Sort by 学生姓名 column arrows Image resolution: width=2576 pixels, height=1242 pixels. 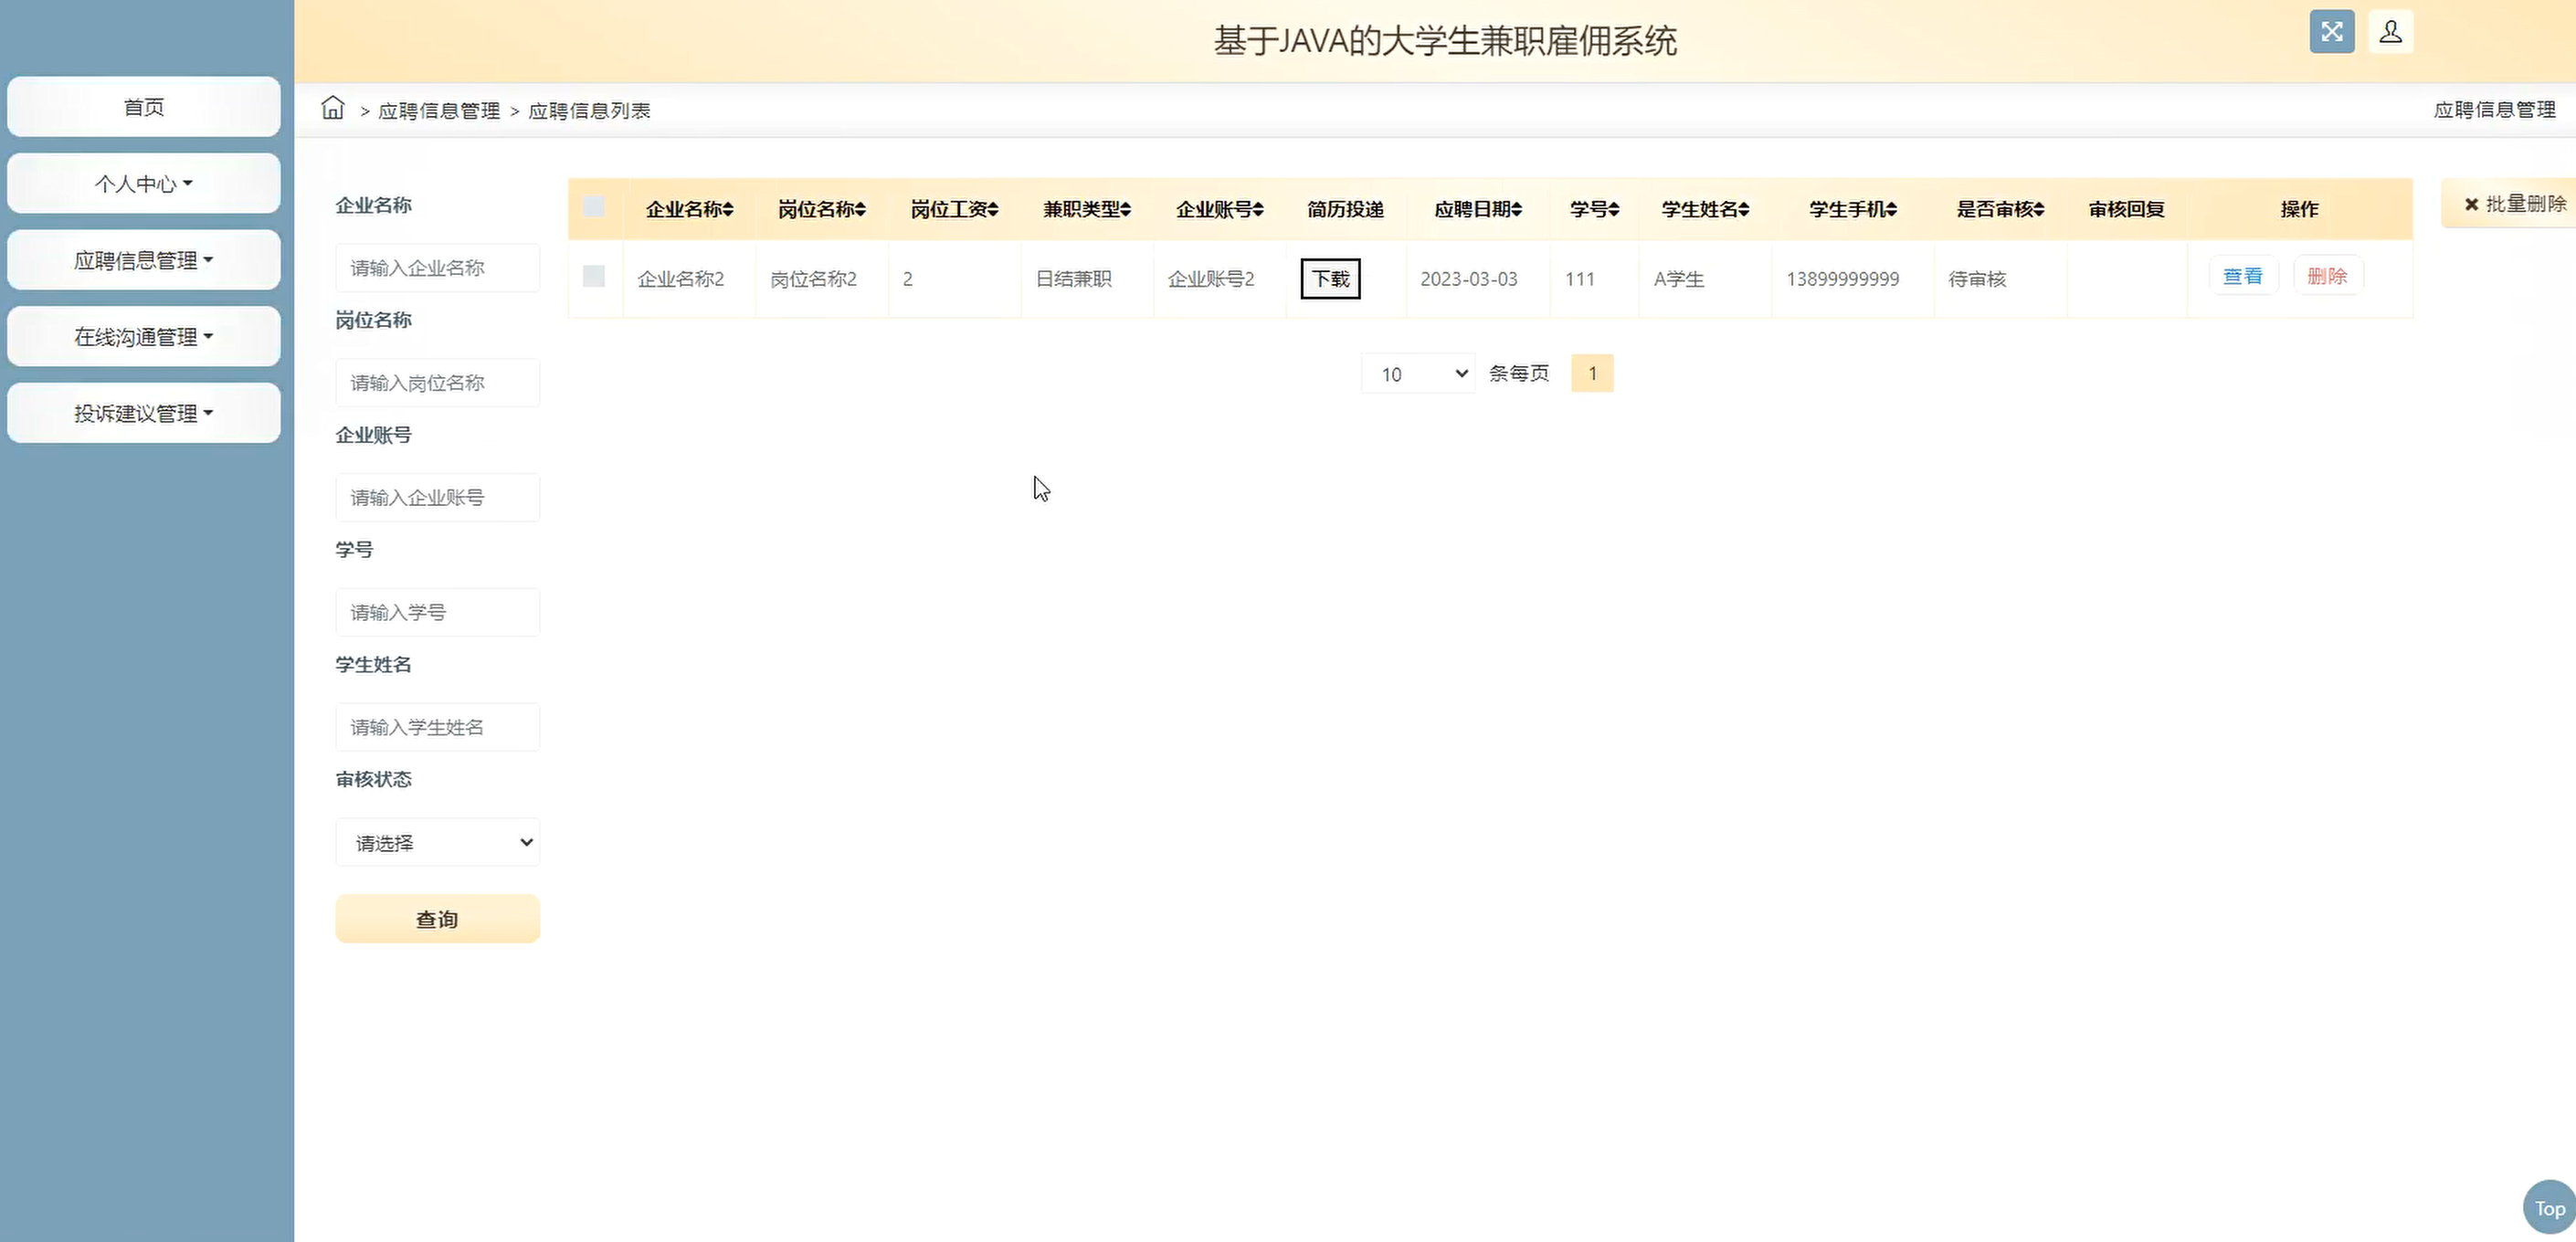[x=1744, y=209]
